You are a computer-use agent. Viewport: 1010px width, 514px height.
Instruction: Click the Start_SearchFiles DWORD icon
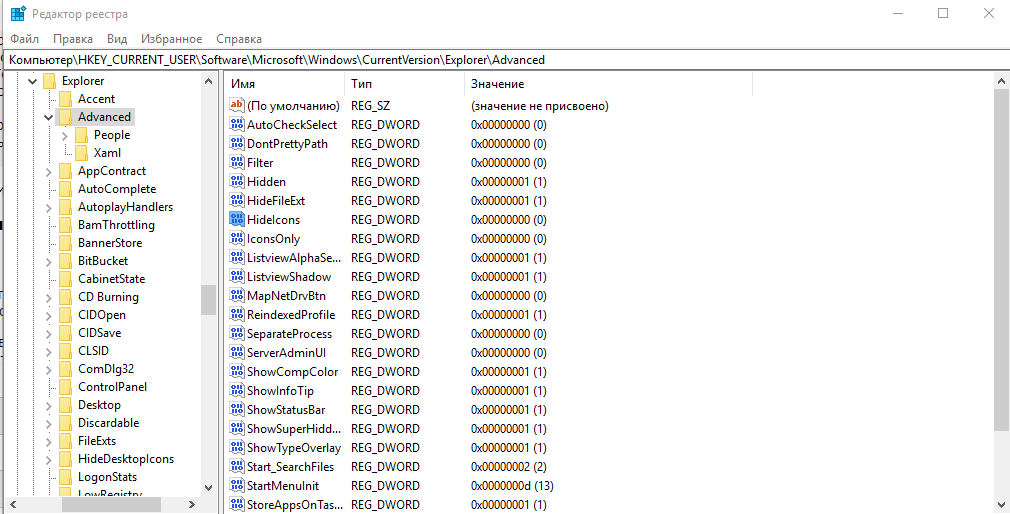point(237,466)
